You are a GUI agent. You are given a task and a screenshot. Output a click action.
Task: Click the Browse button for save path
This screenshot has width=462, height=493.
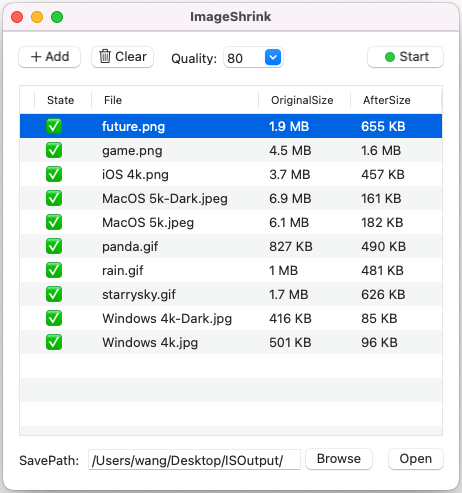point(339,459)
